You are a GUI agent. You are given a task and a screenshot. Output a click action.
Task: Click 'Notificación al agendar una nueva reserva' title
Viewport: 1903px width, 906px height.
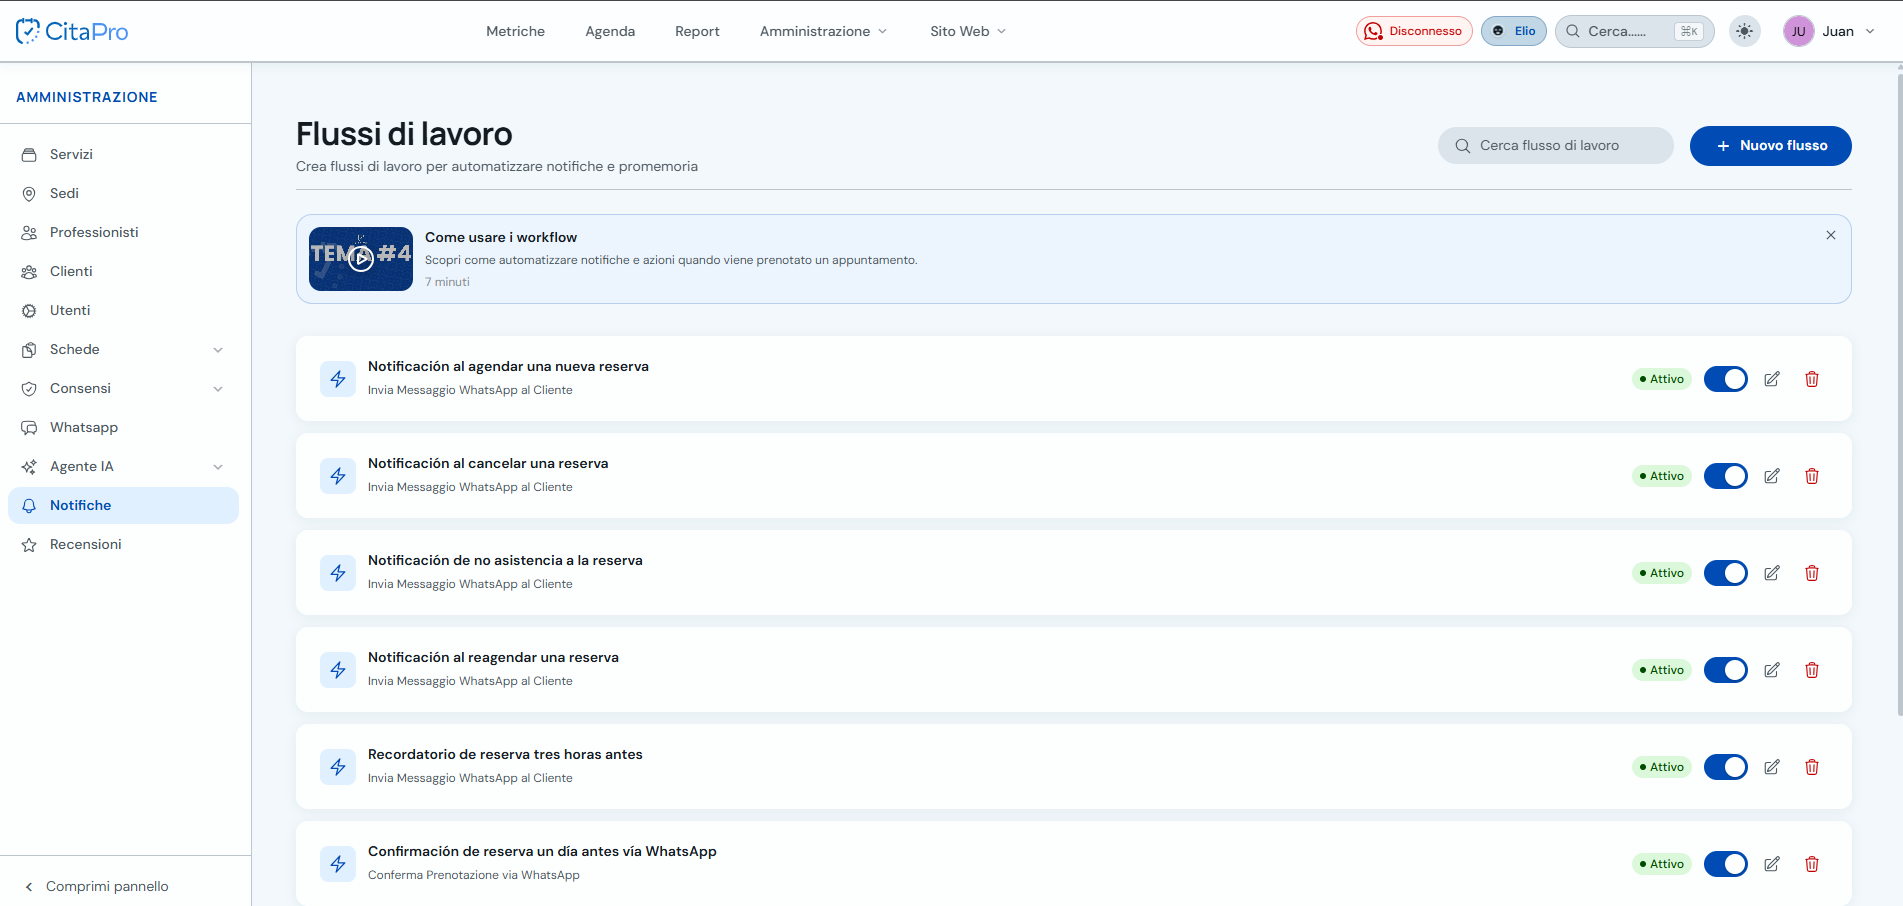[508, 366]
